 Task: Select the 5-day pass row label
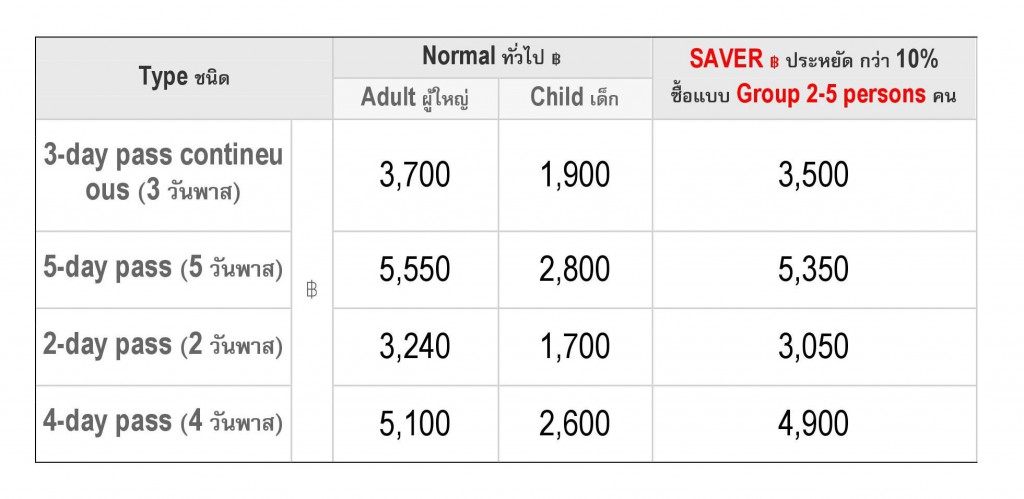163,270
